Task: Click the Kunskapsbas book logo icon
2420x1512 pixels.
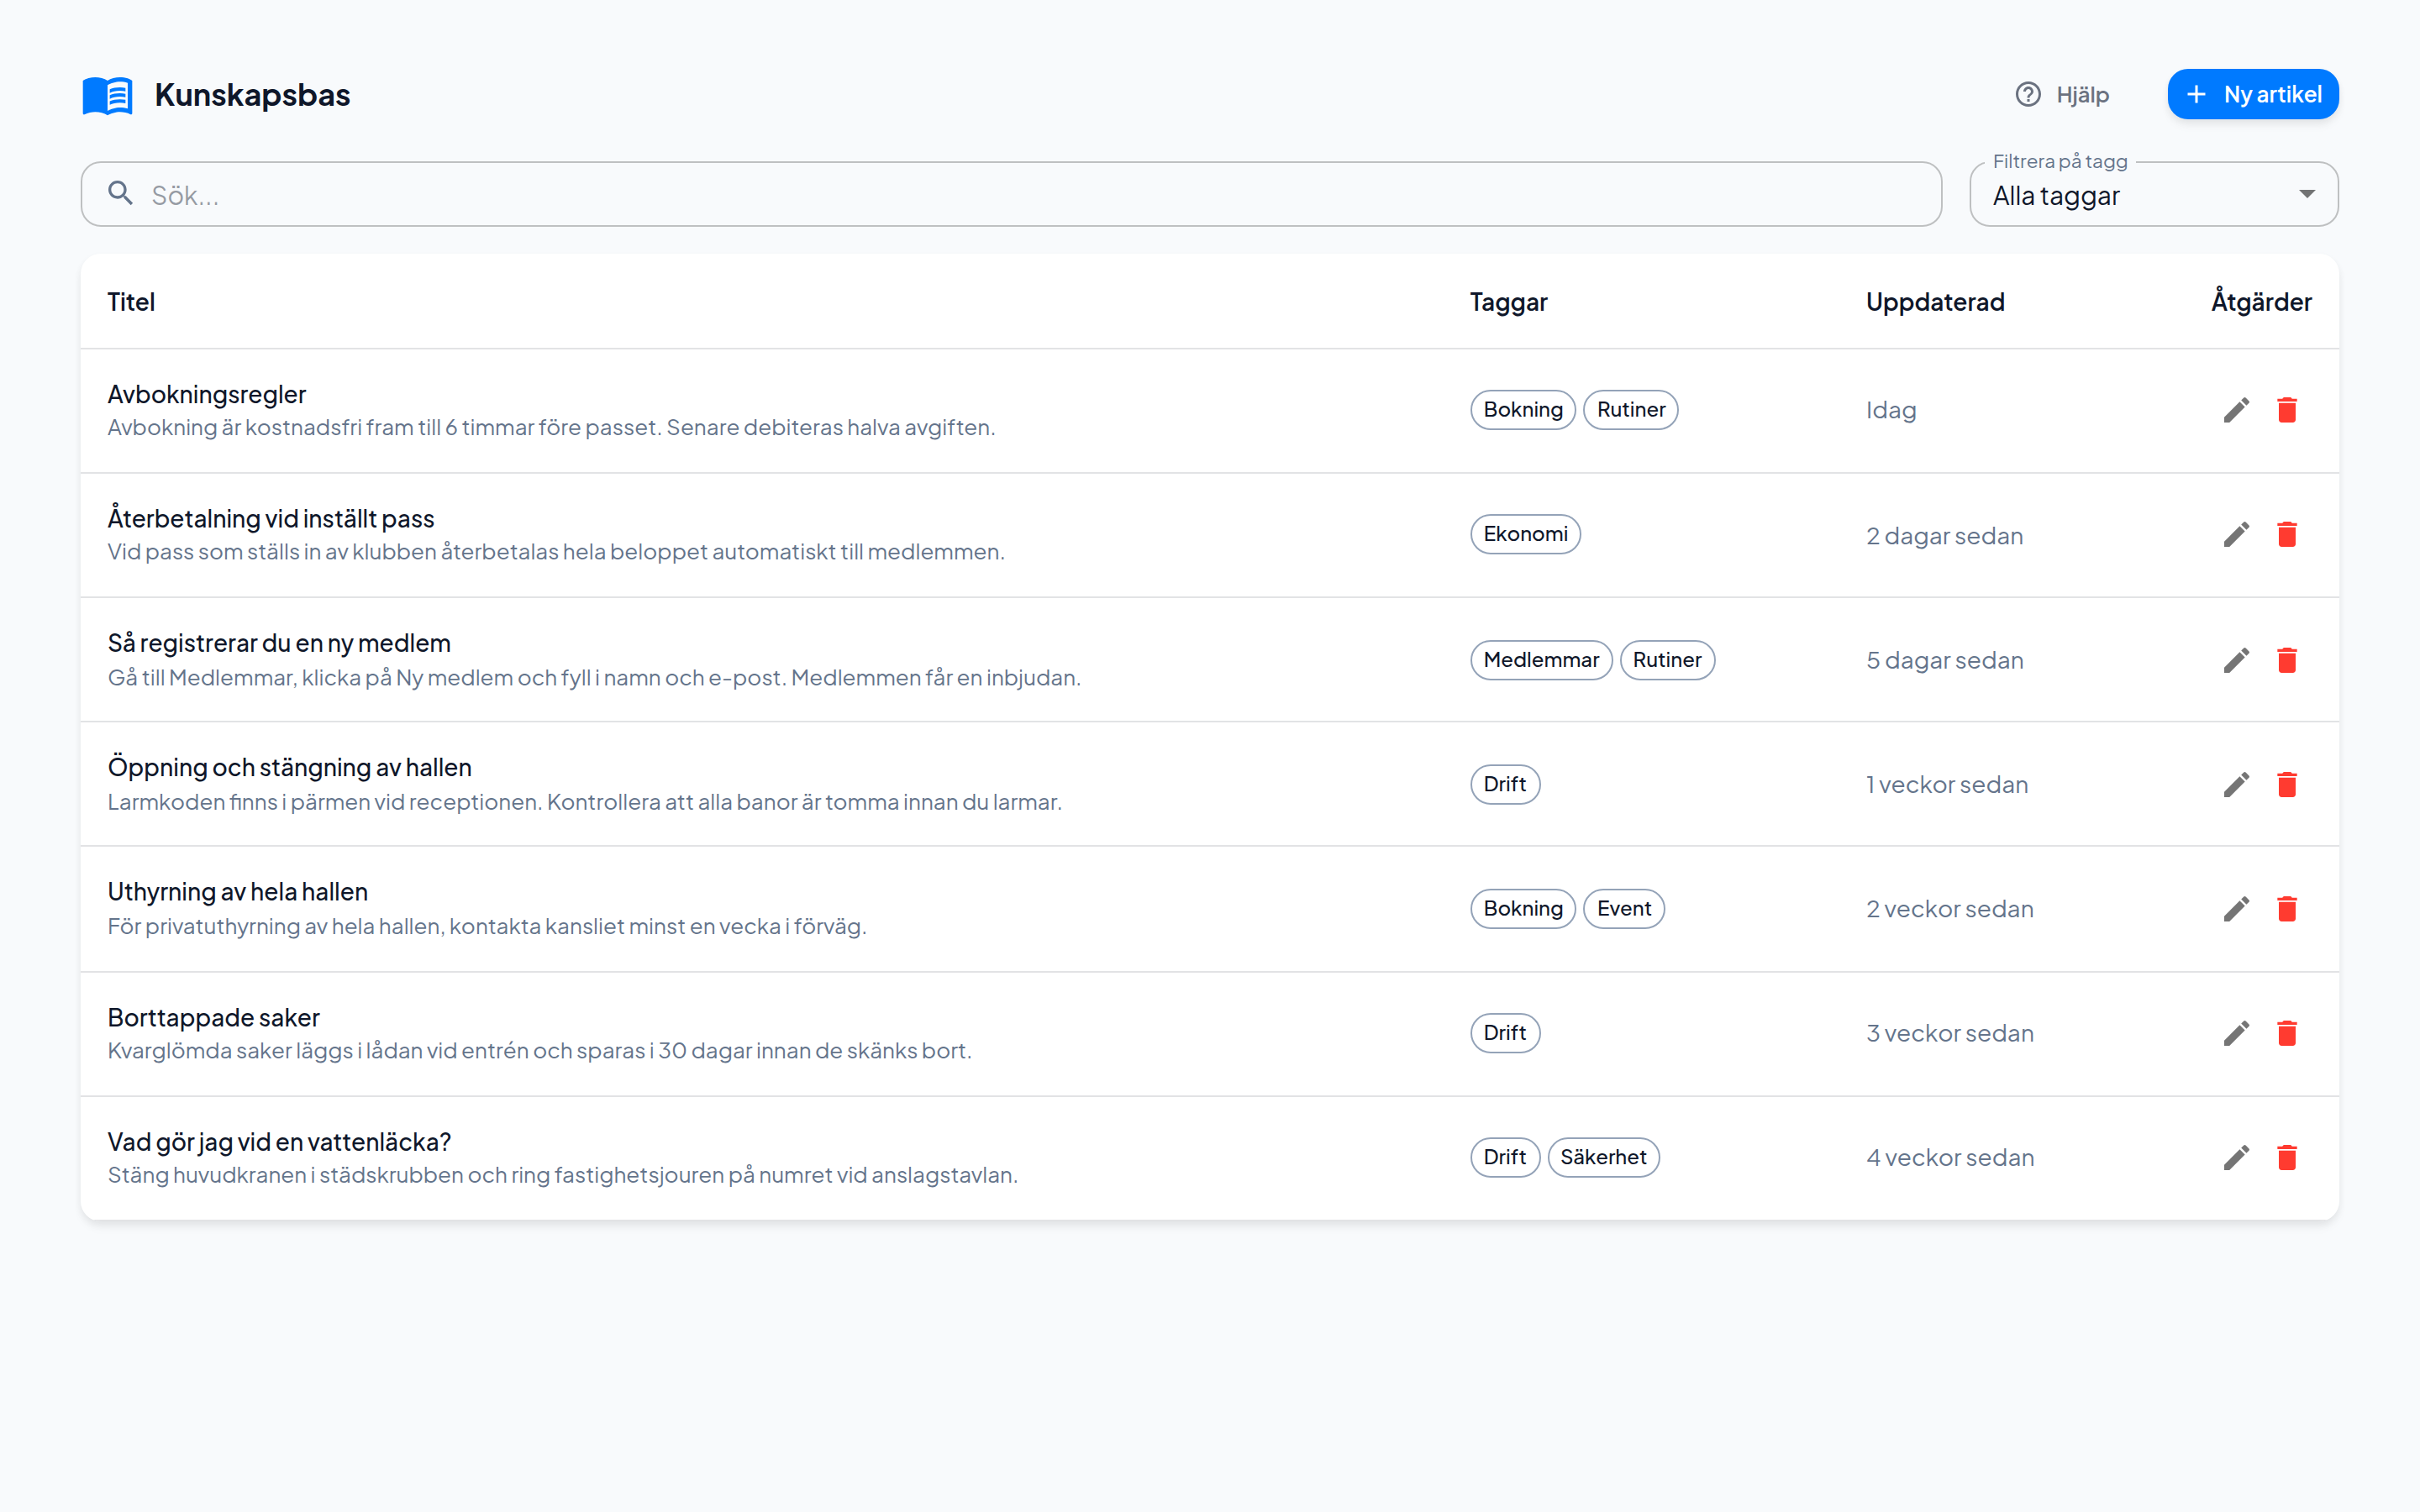Action: coord(107,95)
